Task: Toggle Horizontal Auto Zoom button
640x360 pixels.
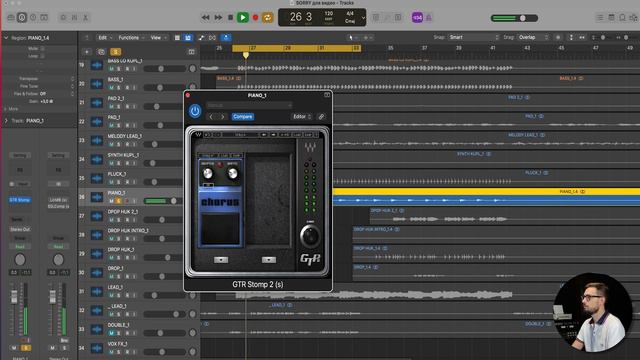Action: coord(582,38)
